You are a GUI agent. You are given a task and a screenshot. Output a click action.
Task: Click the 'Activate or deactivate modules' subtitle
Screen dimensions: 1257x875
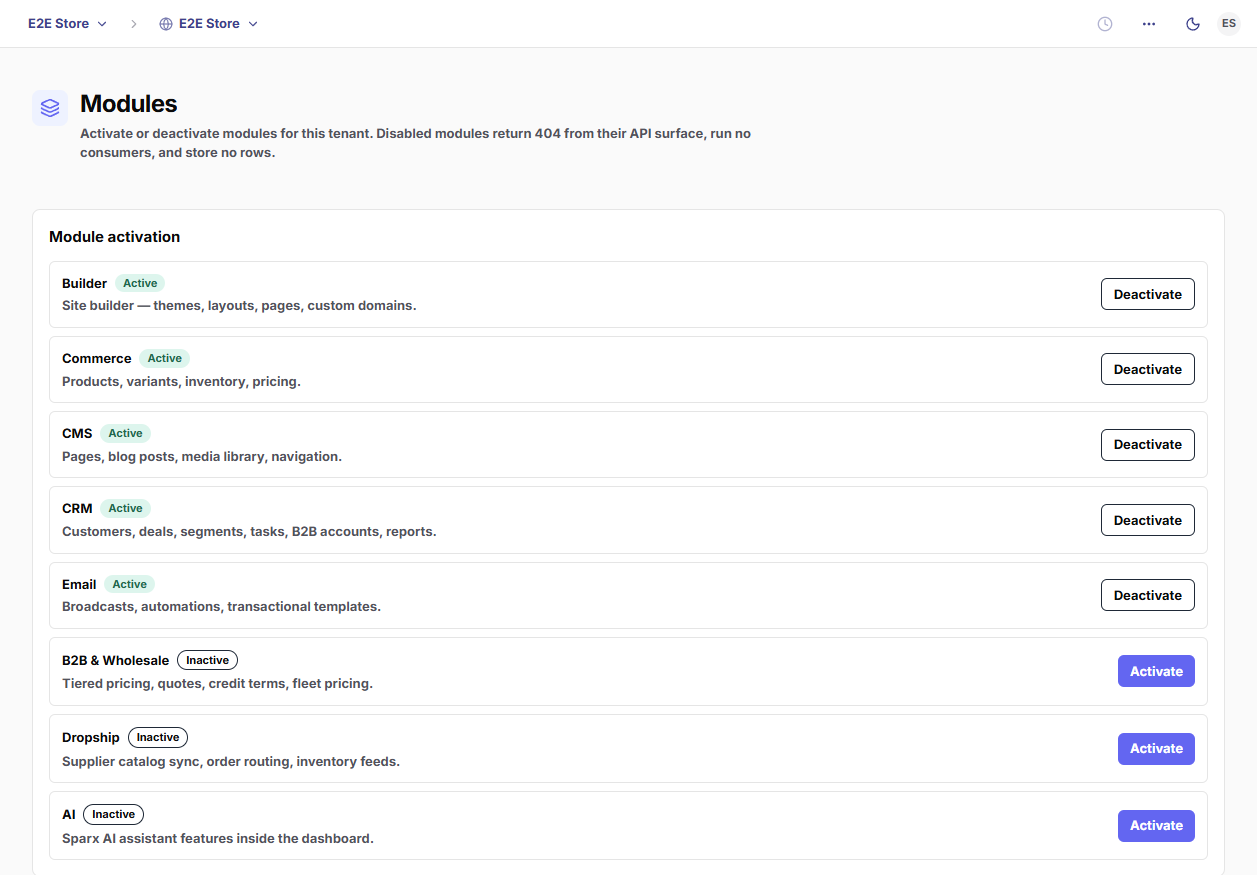tap(415, 143)
